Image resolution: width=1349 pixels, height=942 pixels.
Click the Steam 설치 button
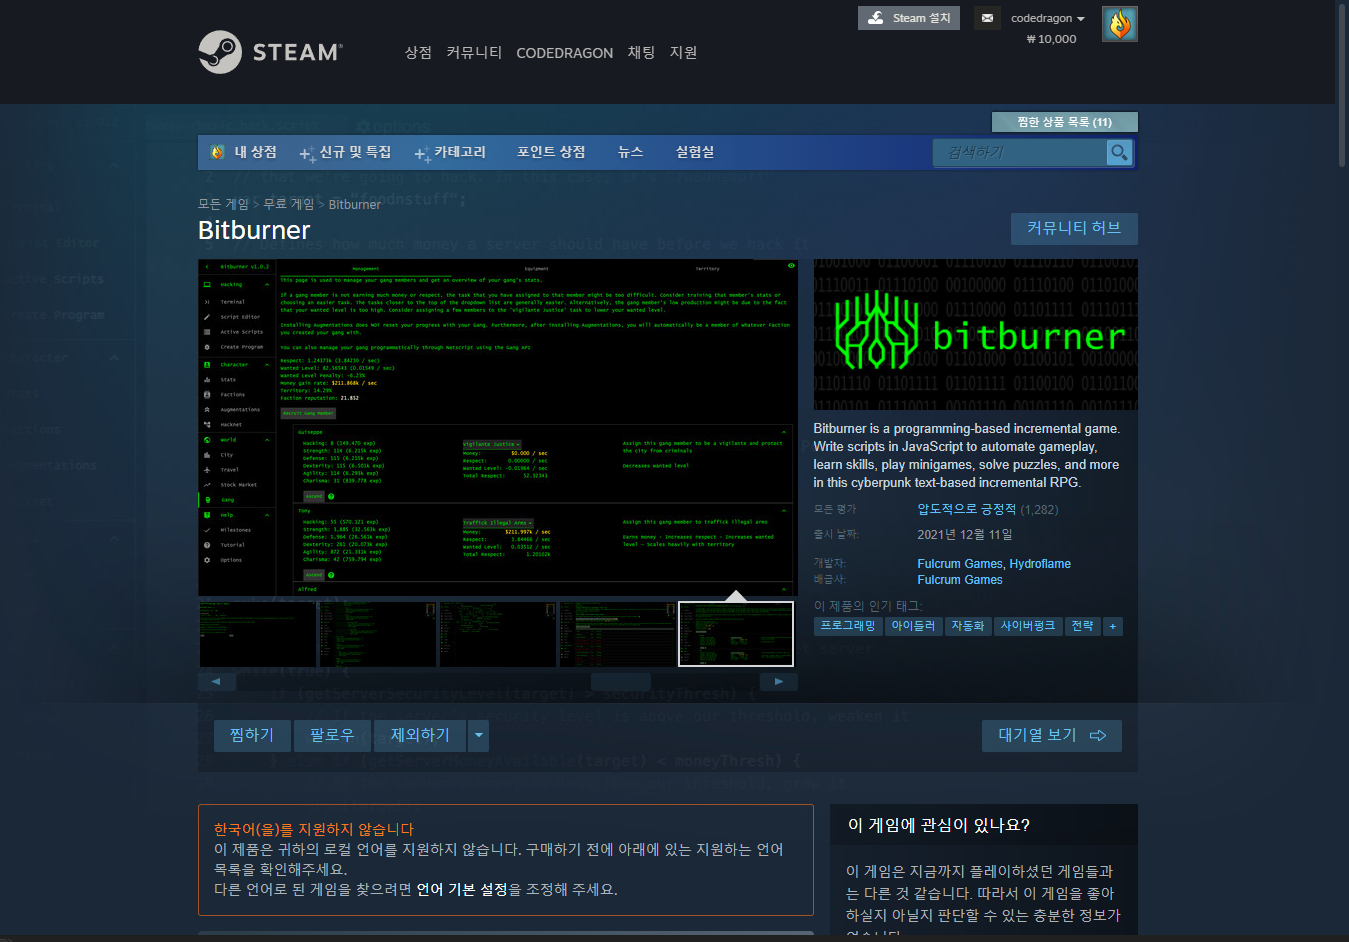pyautogui.click(x=909, y=18)
